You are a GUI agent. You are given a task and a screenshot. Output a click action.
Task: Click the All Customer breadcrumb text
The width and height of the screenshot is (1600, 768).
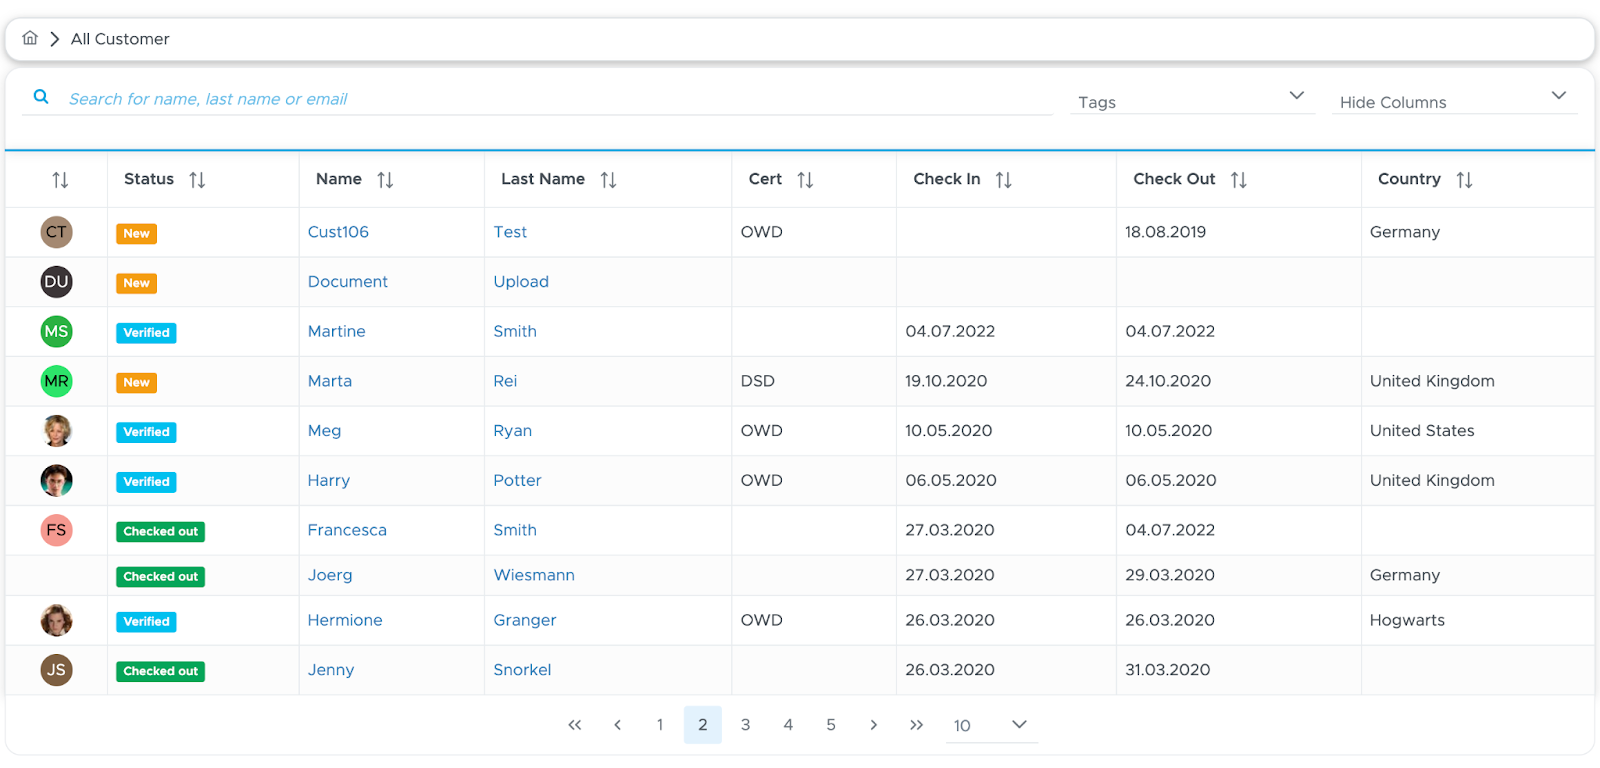120,39
